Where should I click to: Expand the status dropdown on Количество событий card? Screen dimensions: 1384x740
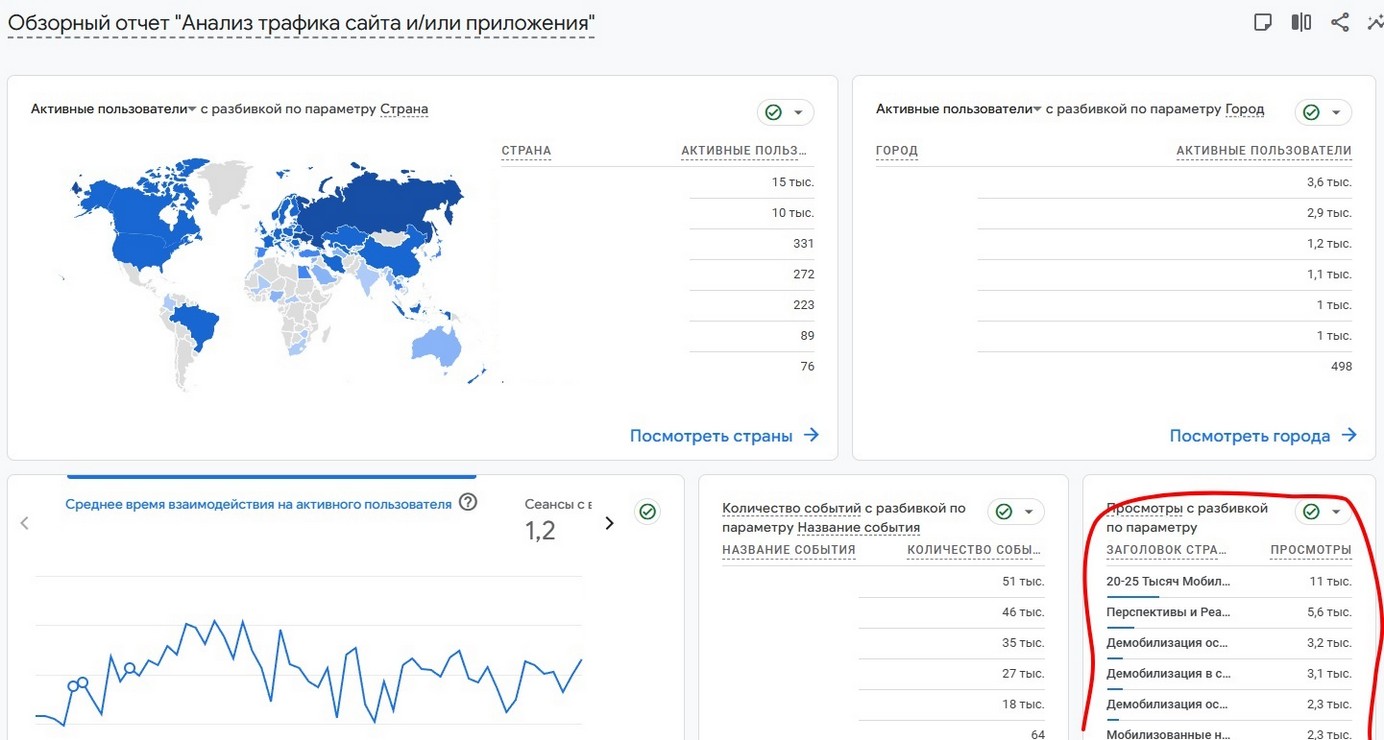point(1015,512)
